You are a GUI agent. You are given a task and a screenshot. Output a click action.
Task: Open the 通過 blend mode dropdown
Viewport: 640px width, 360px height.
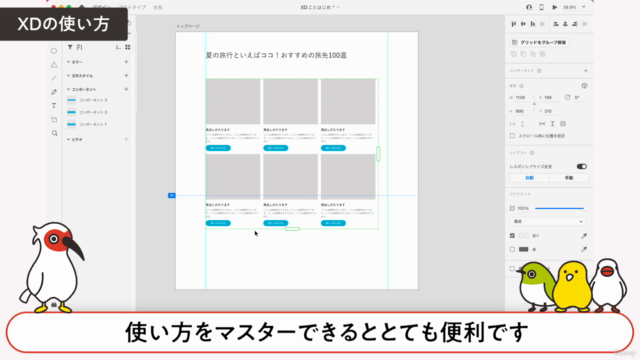click(x=548, y=221)
